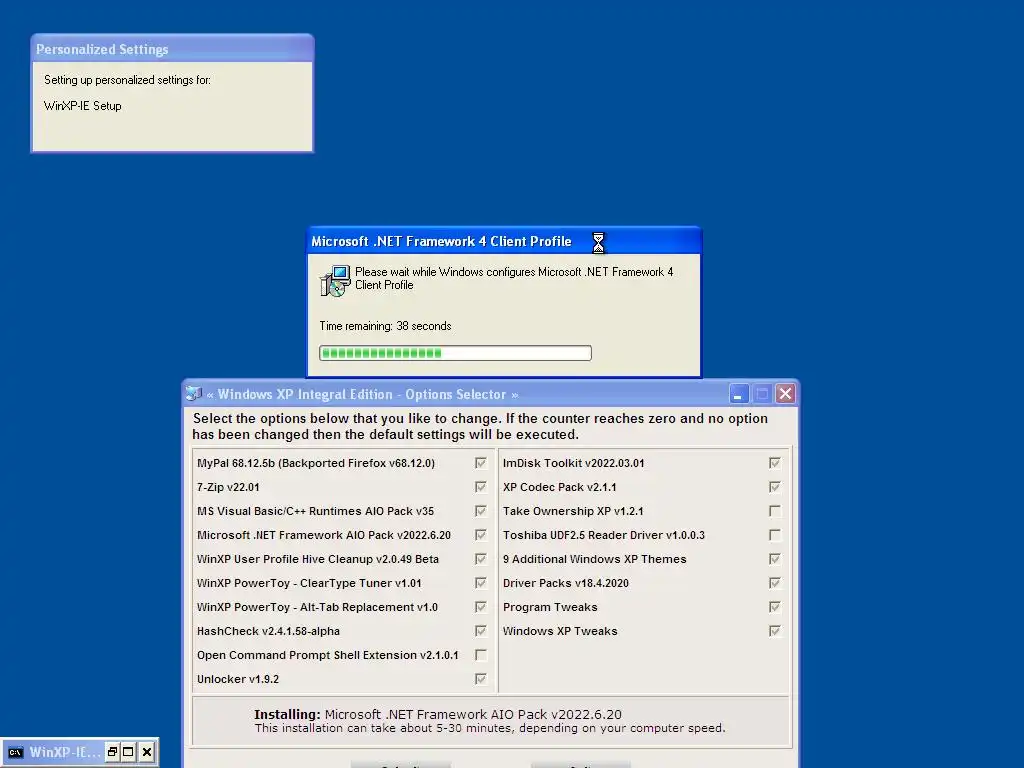Click the Microsoft .NET Framework 4 Client Profile title bar
Image resolution: width=1024 pixels, height=768 pixels.
tap(504, 241)
